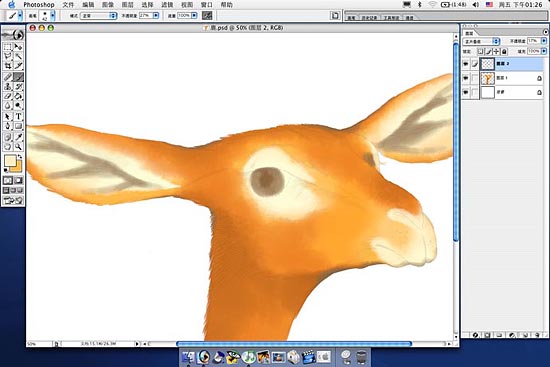Select the Type (T) tool
The width and height of the screenshot is (550, 367).
[18, 116]
